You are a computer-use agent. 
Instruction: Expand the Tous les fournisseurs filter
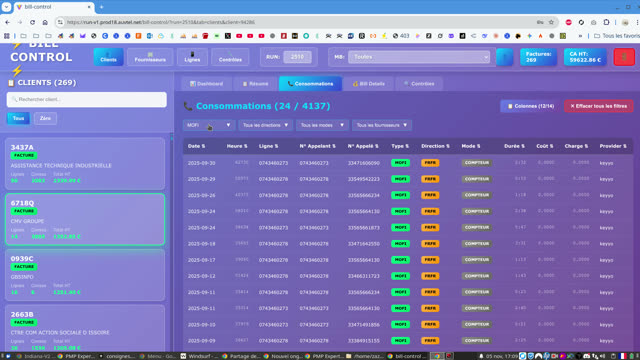point(382,125)
